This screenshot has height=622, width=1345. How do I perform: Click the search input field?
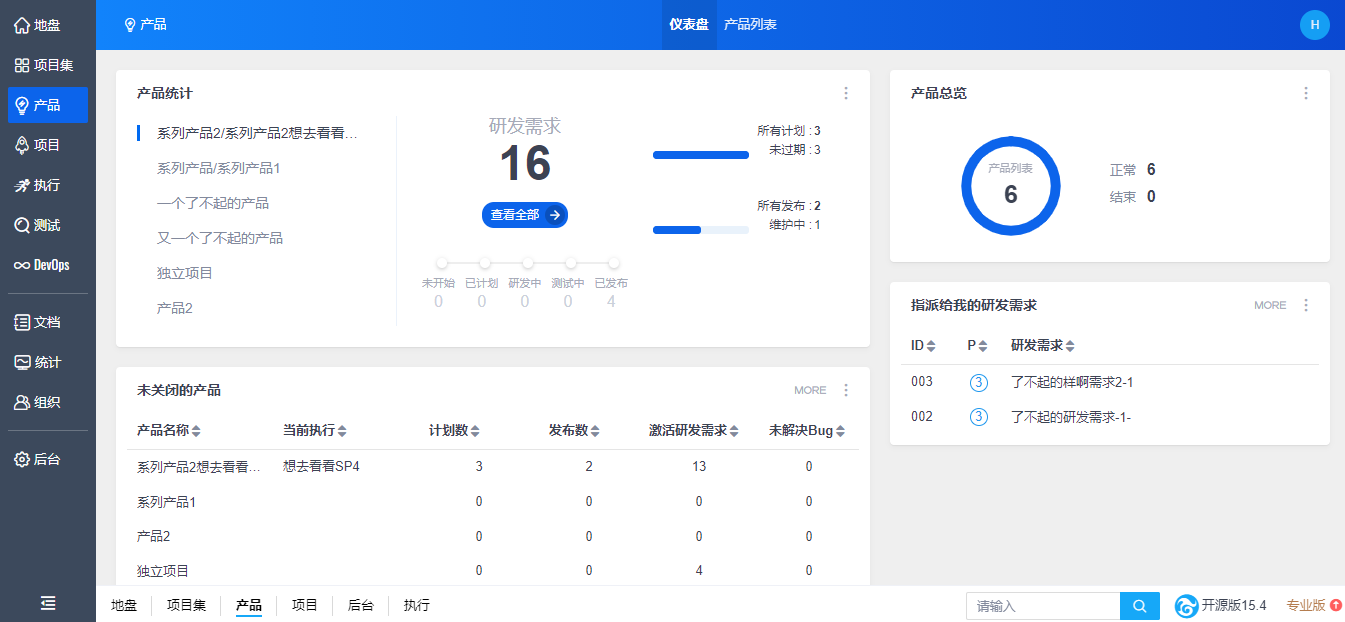[x=1042, y=606]
